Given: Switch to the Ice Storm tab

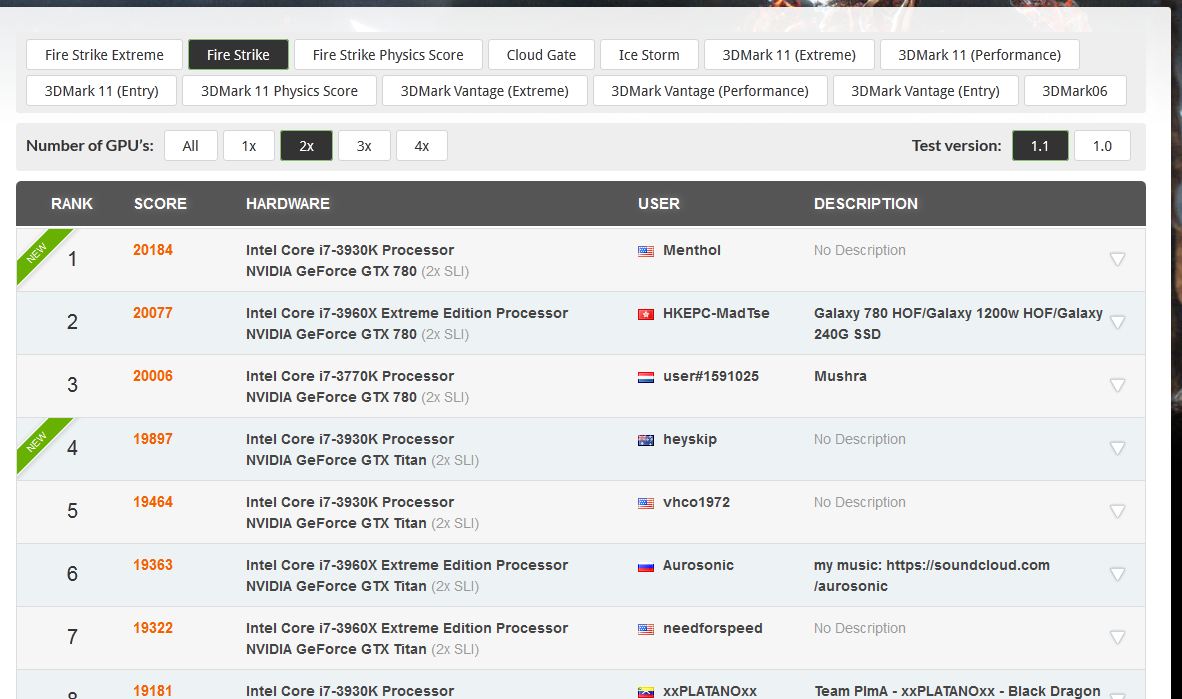Looking at the screenshot, I should pyautogui.click(x=649, y=55).
